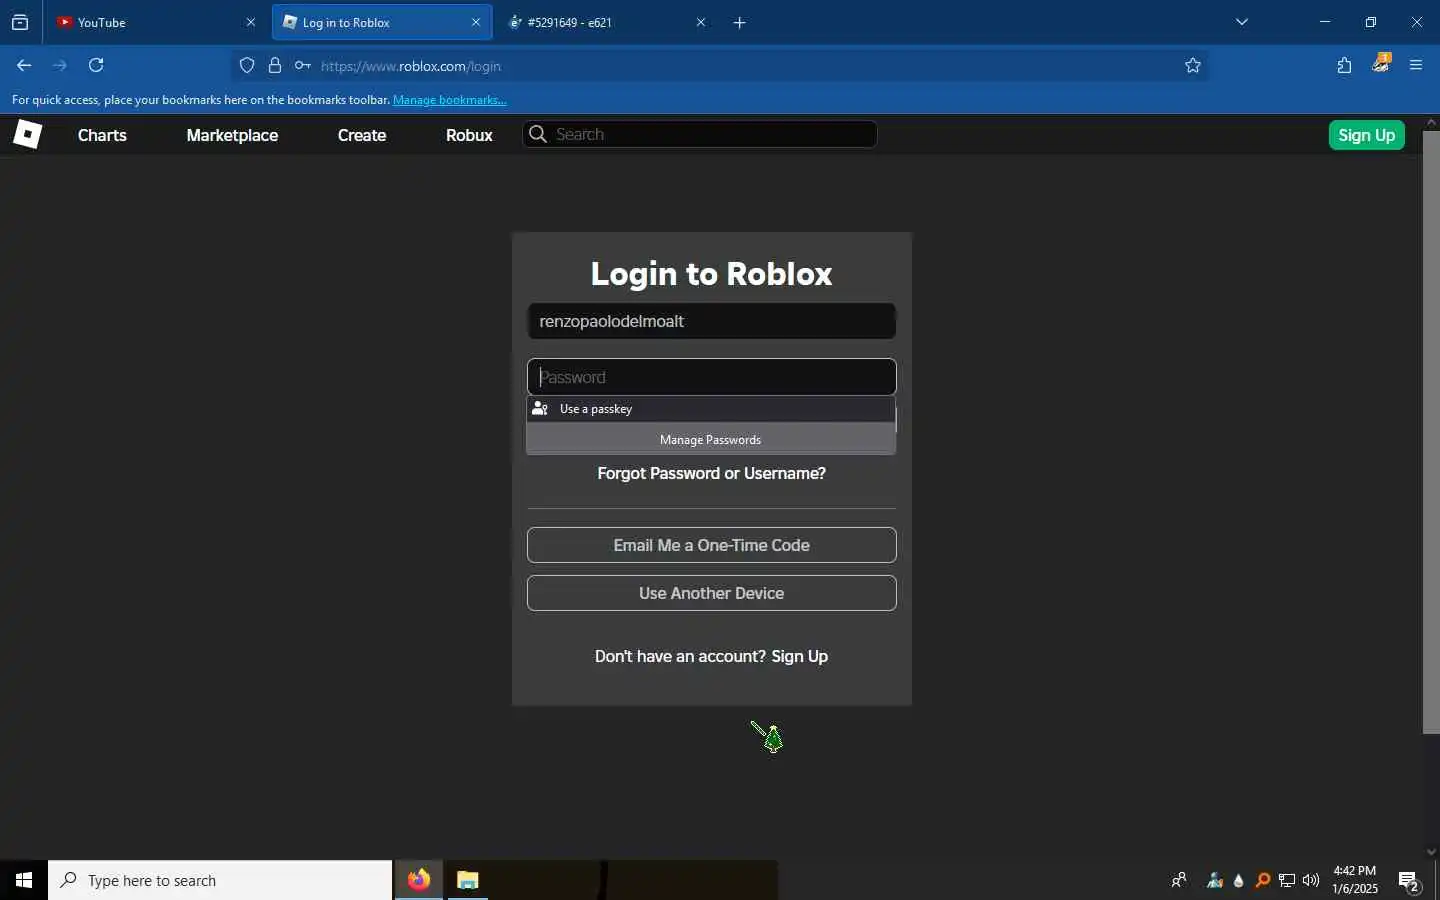Select the Log in to Roblox tab
1440x900 pixels.
381,22
